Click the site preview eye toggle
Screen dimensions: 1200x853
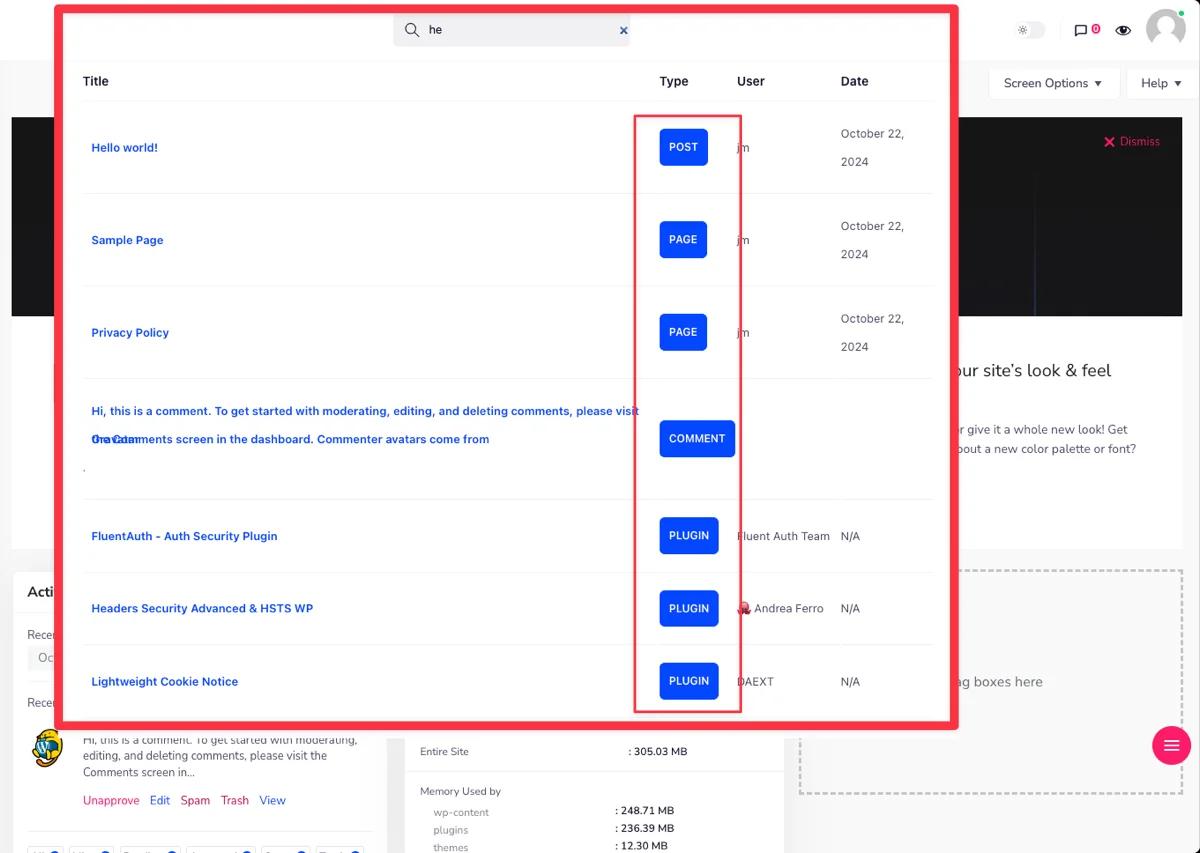click(1123, 30)
